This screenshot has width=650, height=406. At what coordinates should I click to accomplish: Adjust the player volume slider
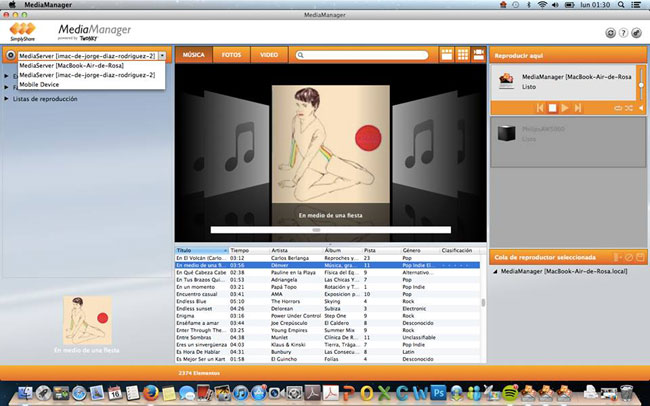click(x=641, y=85)
